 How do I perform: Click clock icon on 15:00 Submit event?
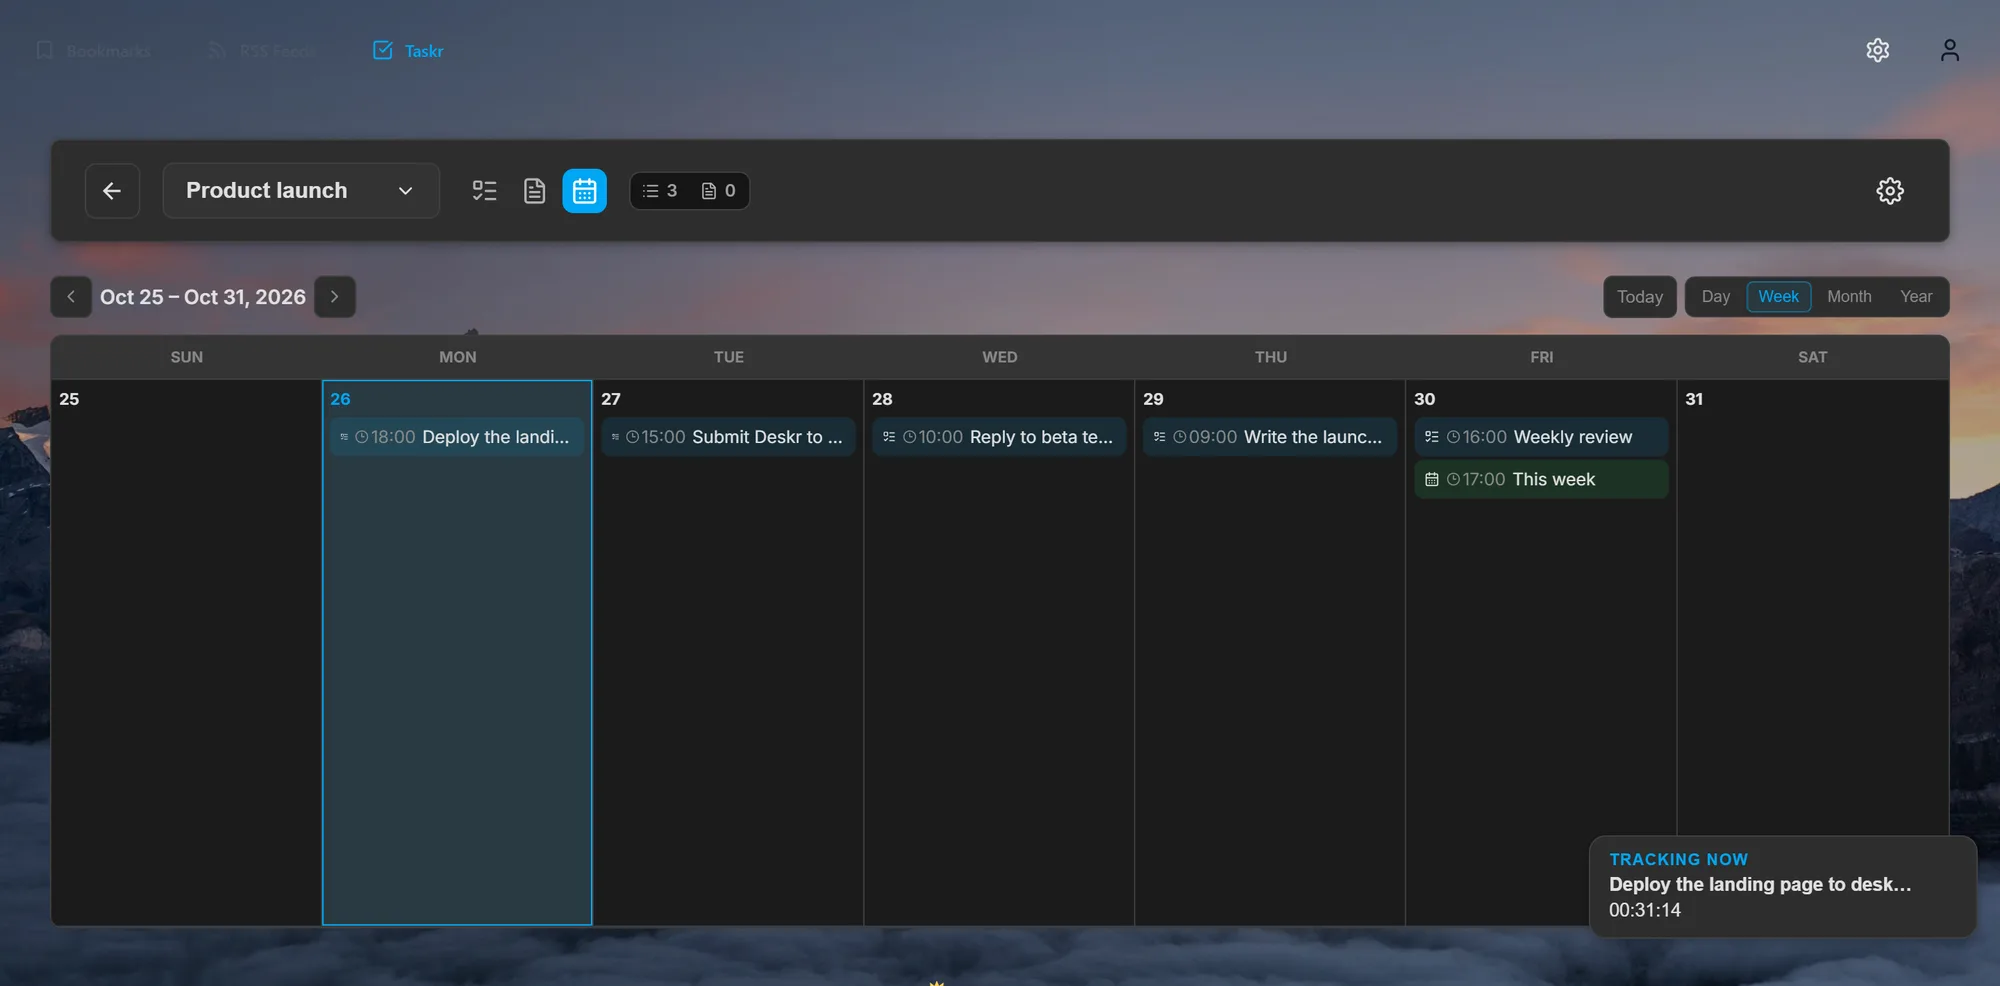coord(632,437)
